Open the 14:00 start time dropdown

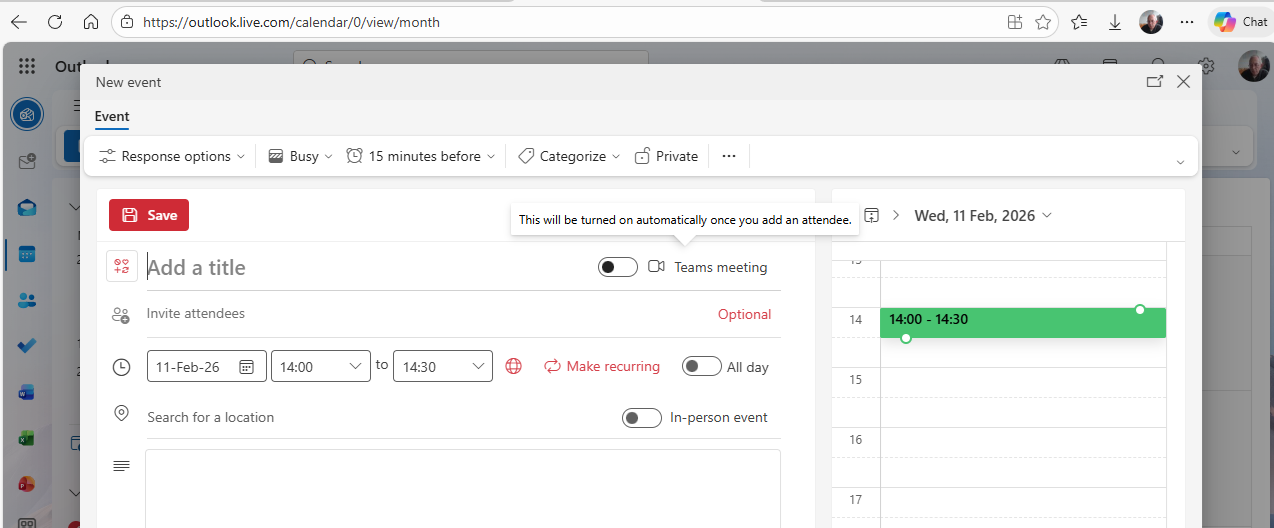tap(321, 367)
